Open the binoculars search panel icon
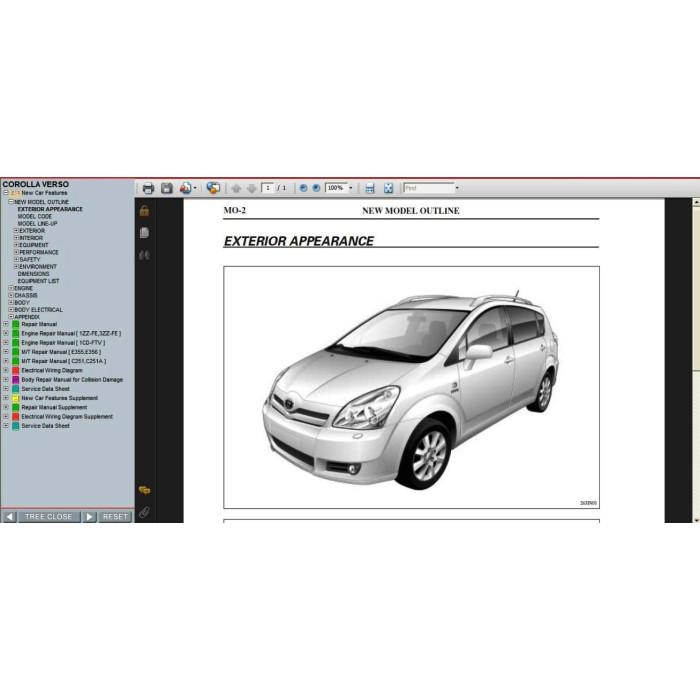 144,255
